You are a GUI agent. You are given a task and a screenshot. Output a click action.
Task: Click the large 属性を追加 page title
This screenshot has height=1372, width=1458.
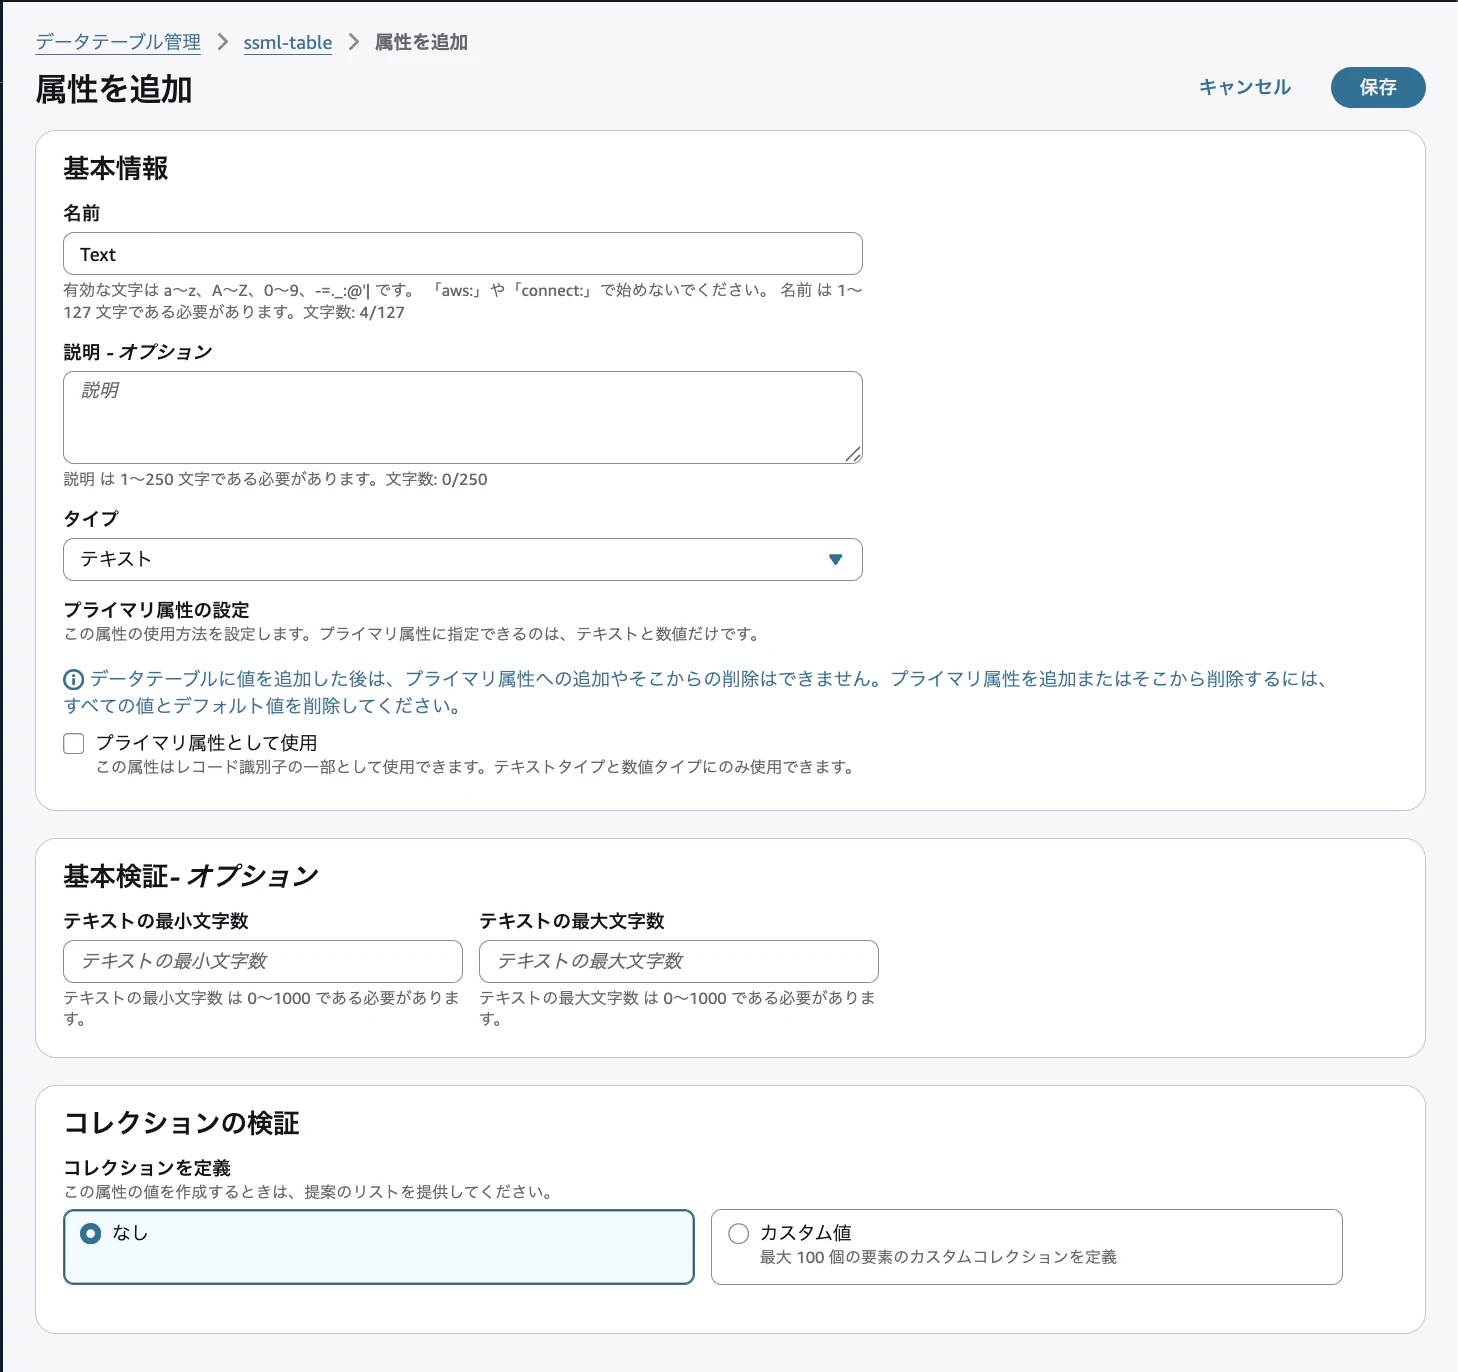point(114,90)
